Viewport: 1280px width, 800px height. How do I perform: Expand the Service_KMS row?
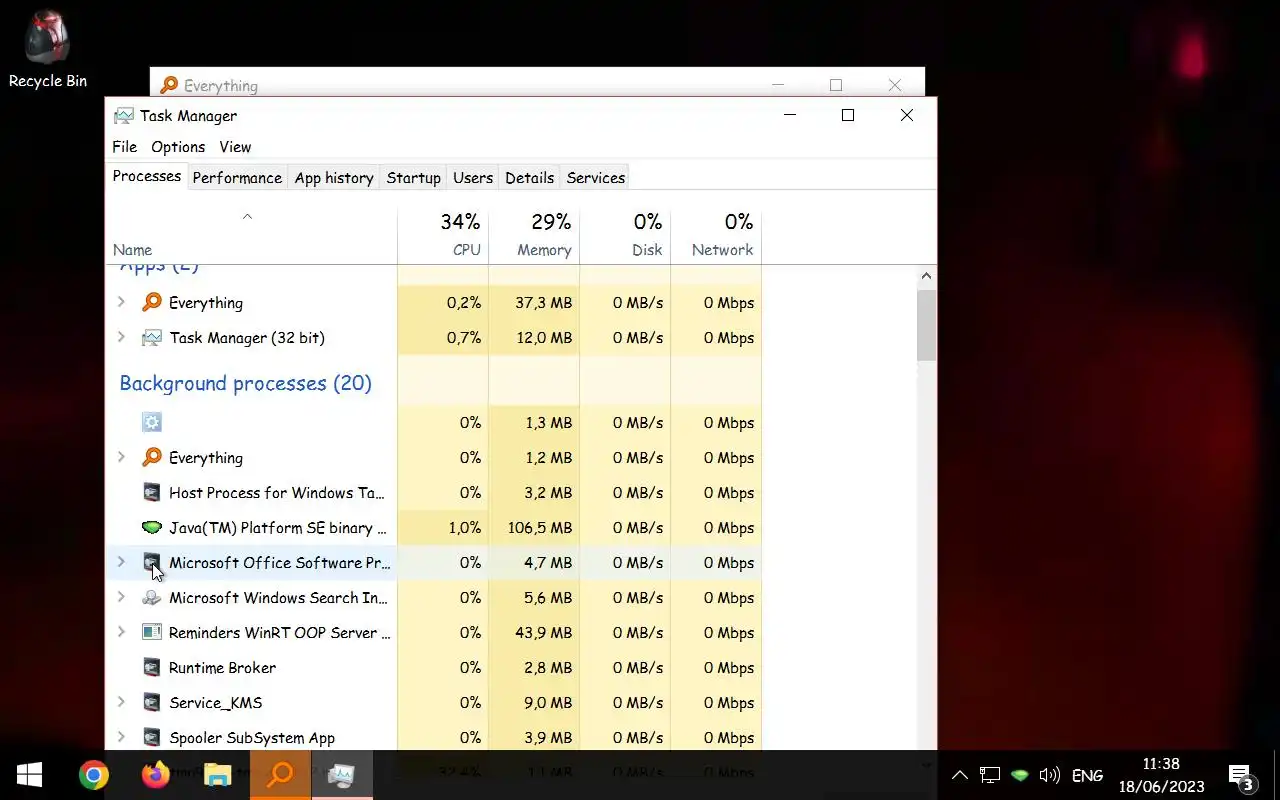pos(121,702)
